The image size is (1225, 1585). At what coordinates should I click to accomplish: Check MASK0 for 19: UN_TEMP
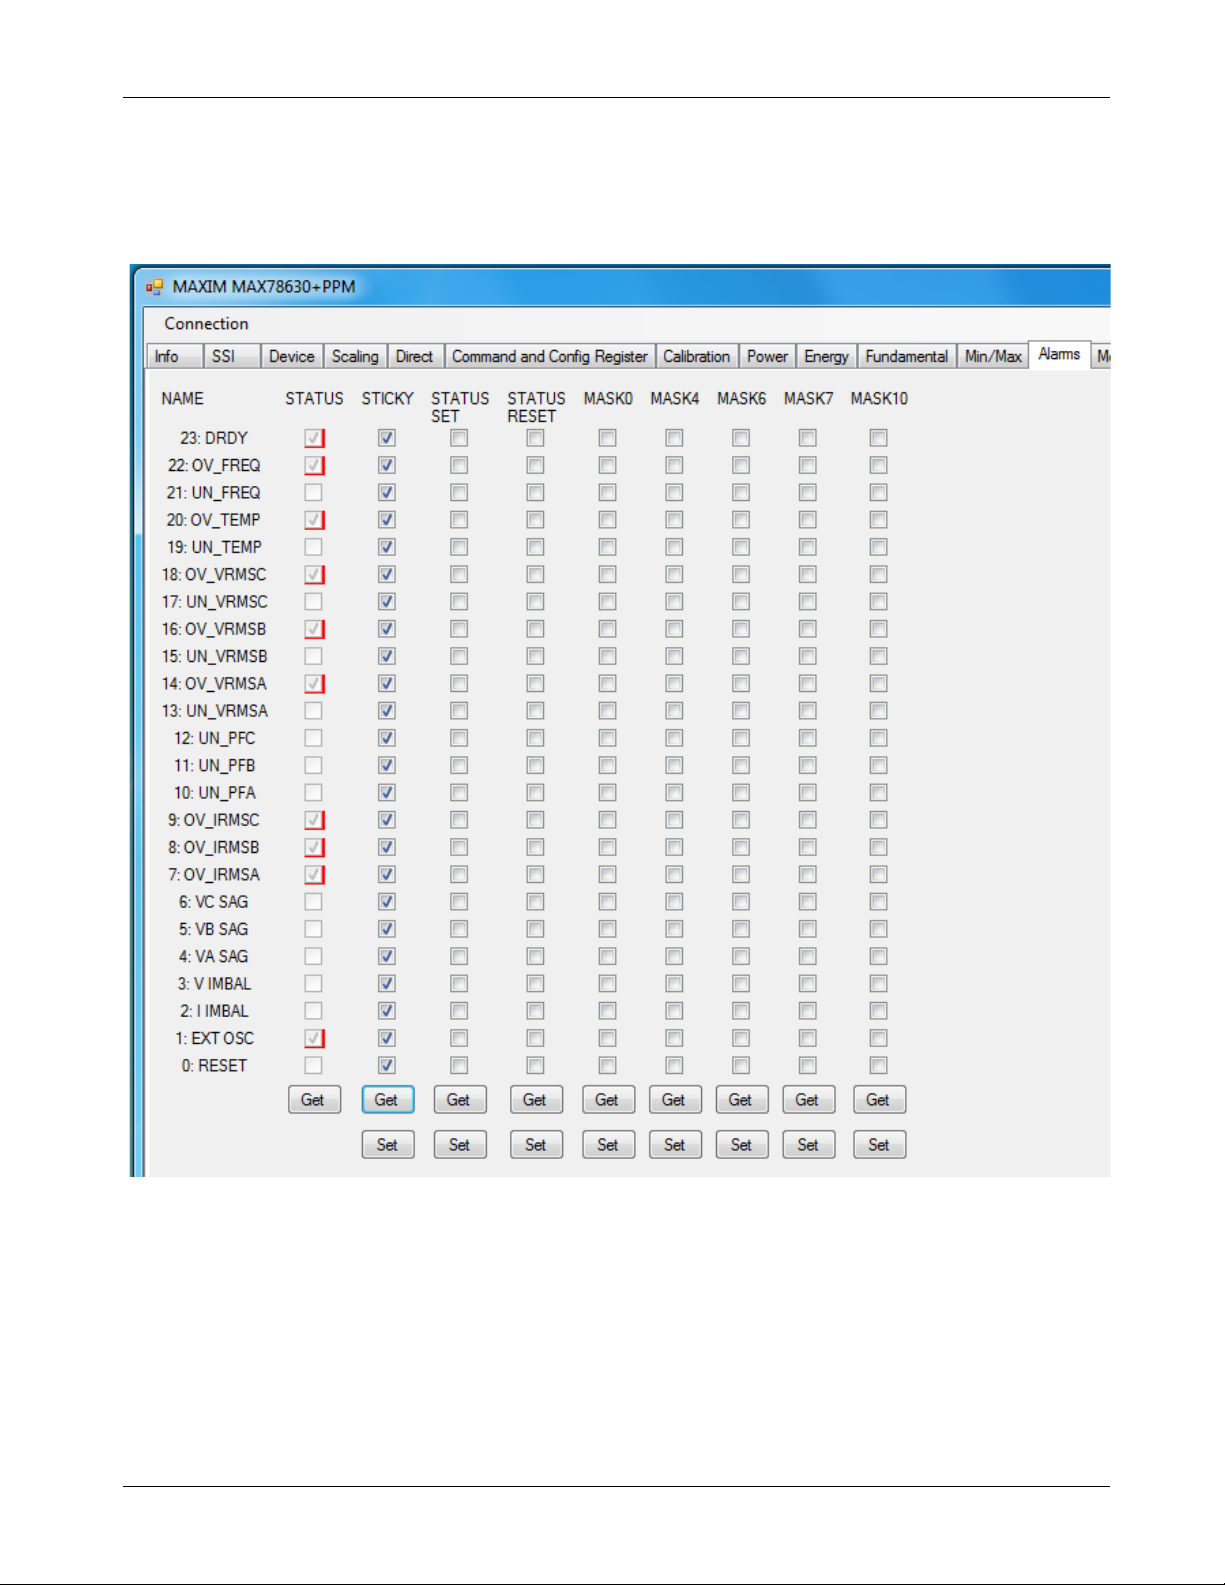[x=608, y=547]
